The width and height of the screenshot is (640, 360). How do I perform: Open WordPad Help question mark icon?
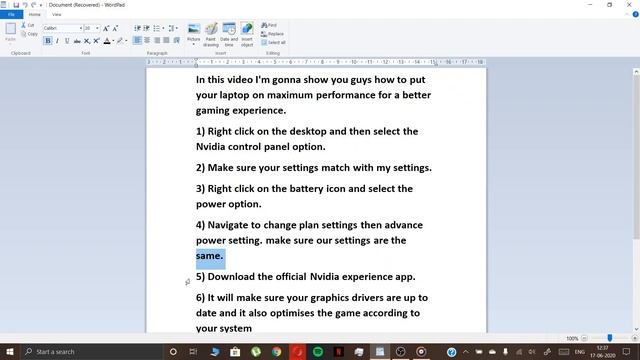pos(636,14)
